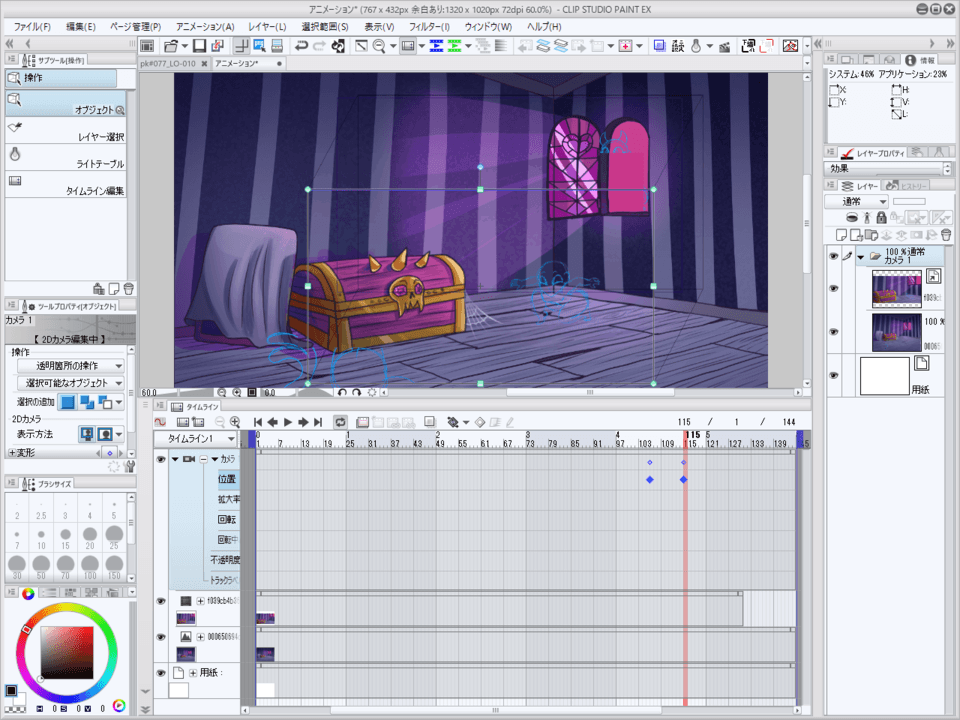Toggle loop playback in the timeline
The image size is (960, 720).
tap(340, 422)
